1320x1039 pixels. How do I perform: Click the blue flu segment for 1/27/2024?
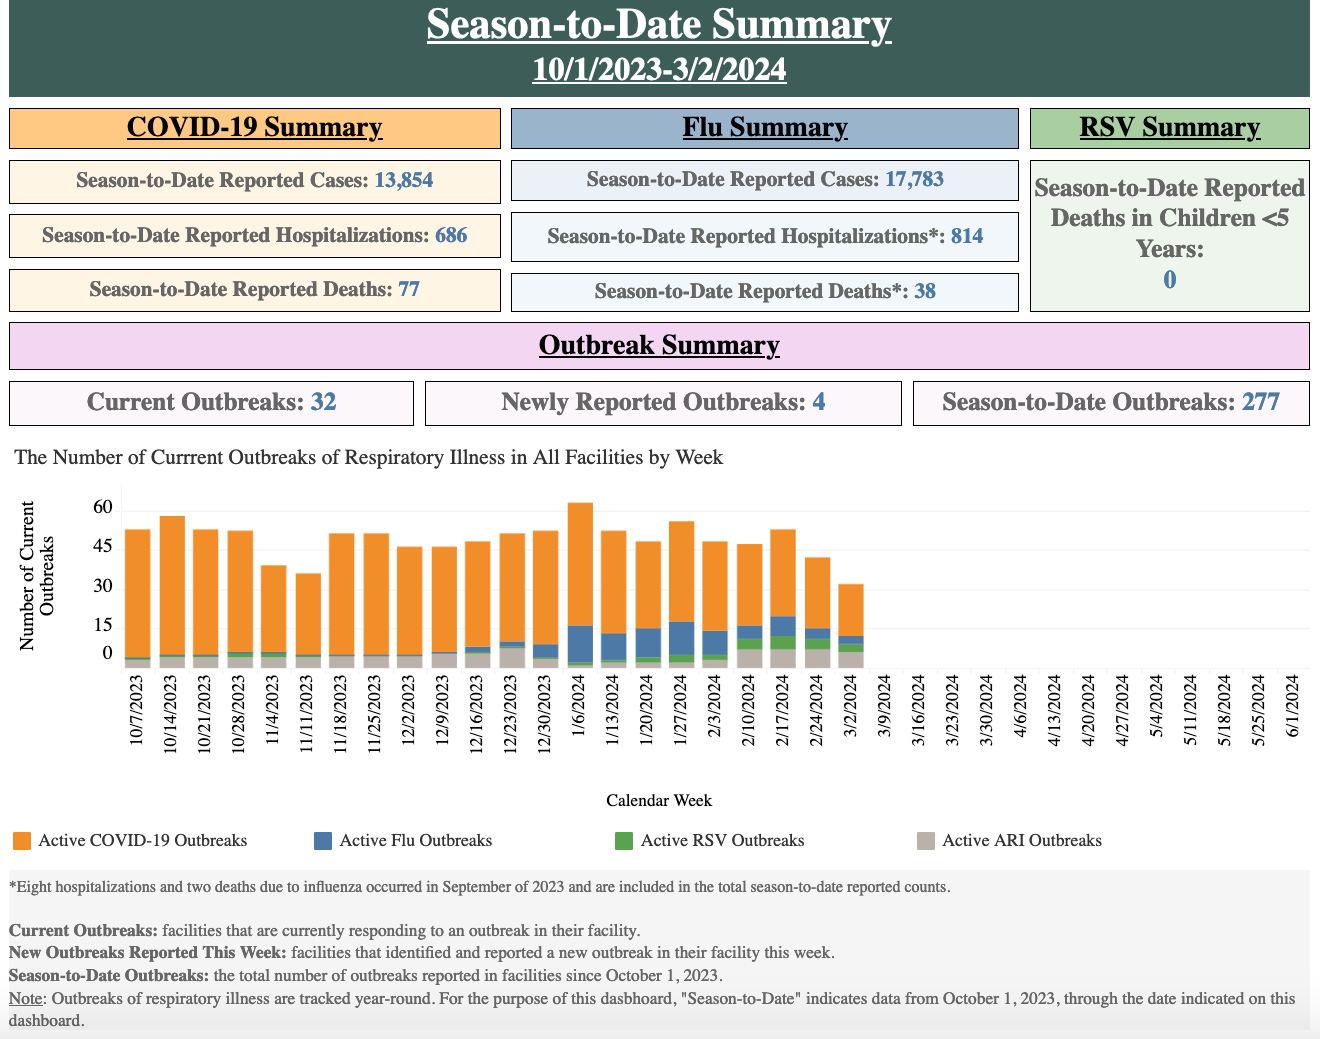click(x=682, y=638)
